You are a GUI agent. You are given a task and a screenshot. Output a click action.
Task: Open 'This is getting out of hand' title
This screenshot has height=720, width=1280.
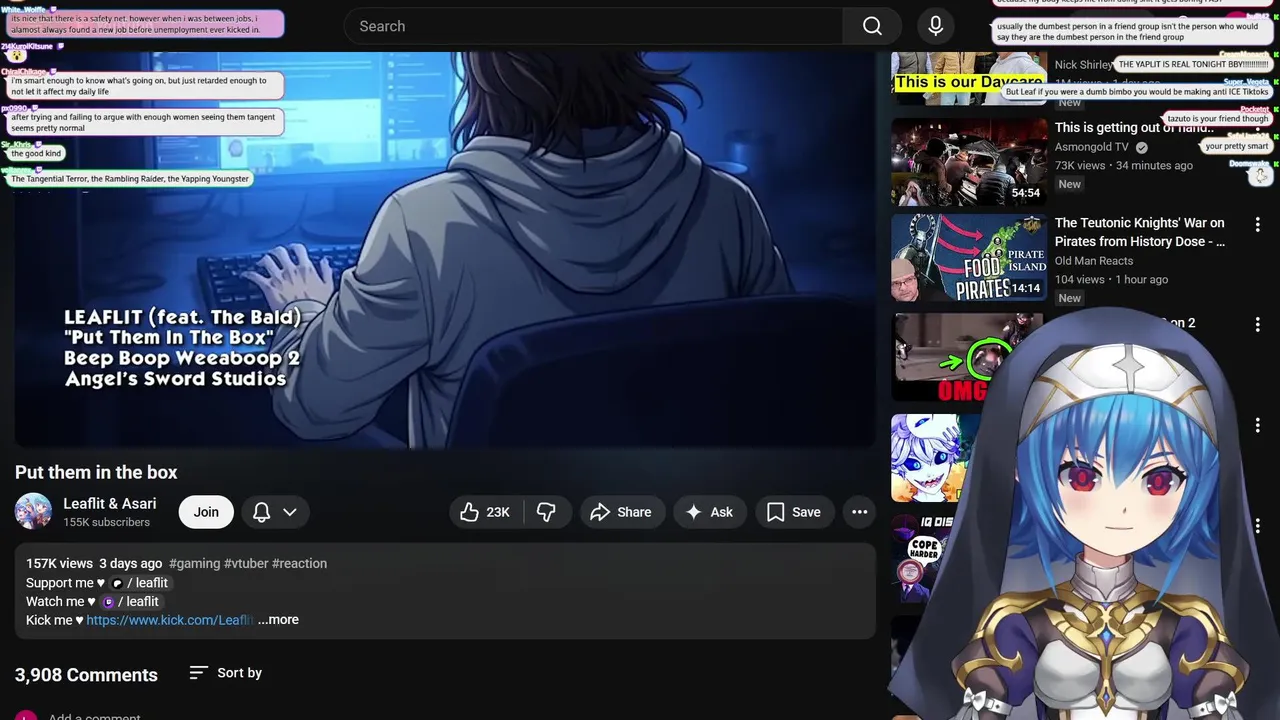click(x=1134, y=128)
